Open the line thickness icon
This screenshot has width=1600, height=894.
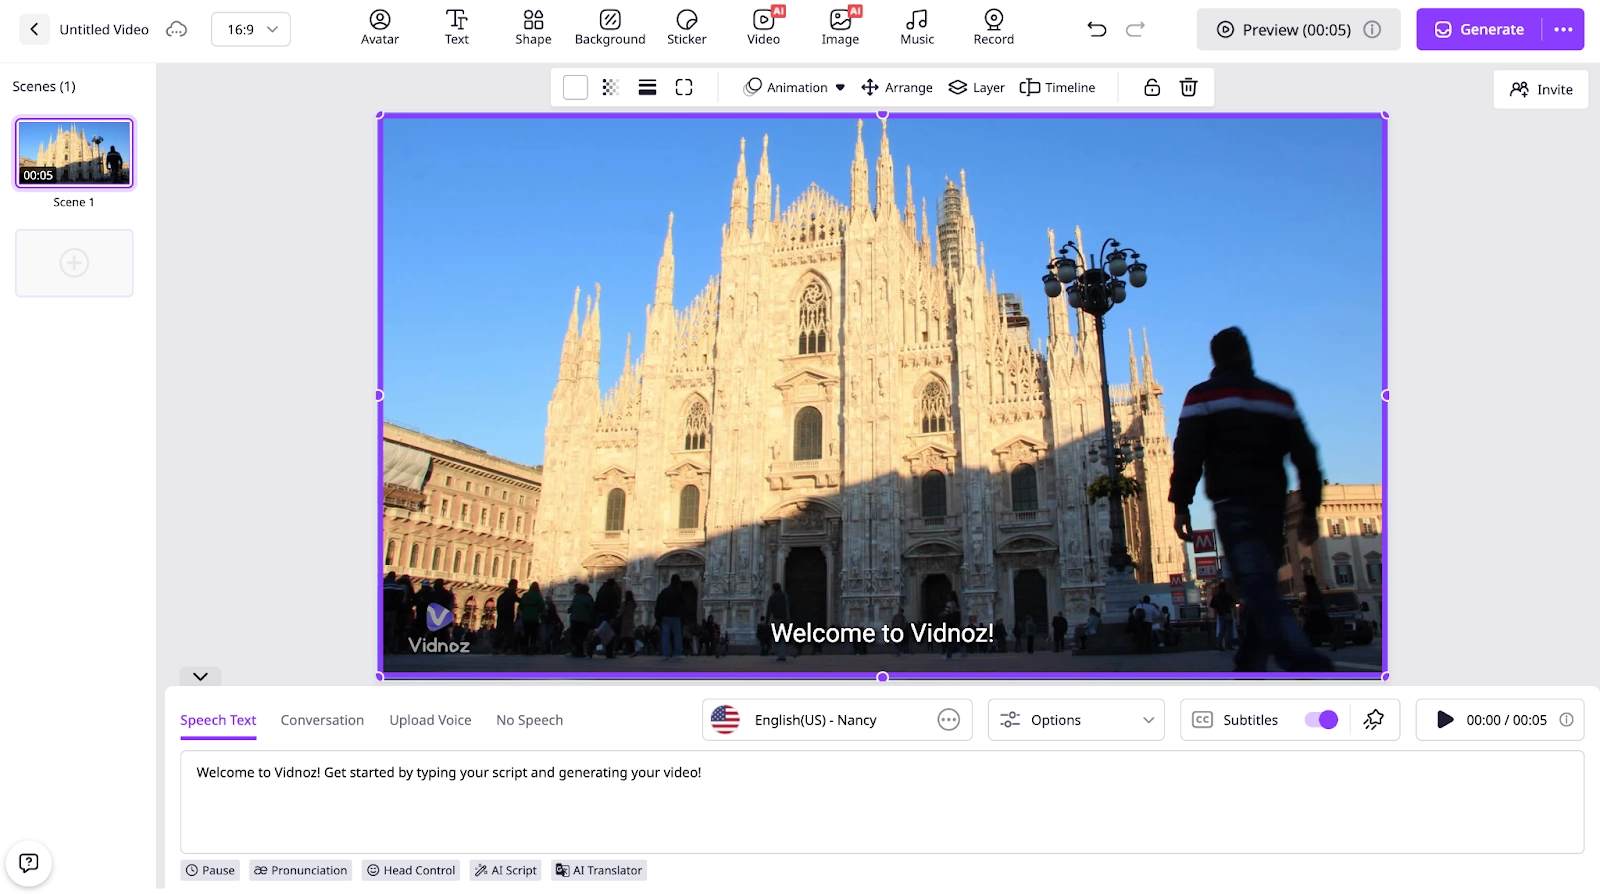[647, 87]
